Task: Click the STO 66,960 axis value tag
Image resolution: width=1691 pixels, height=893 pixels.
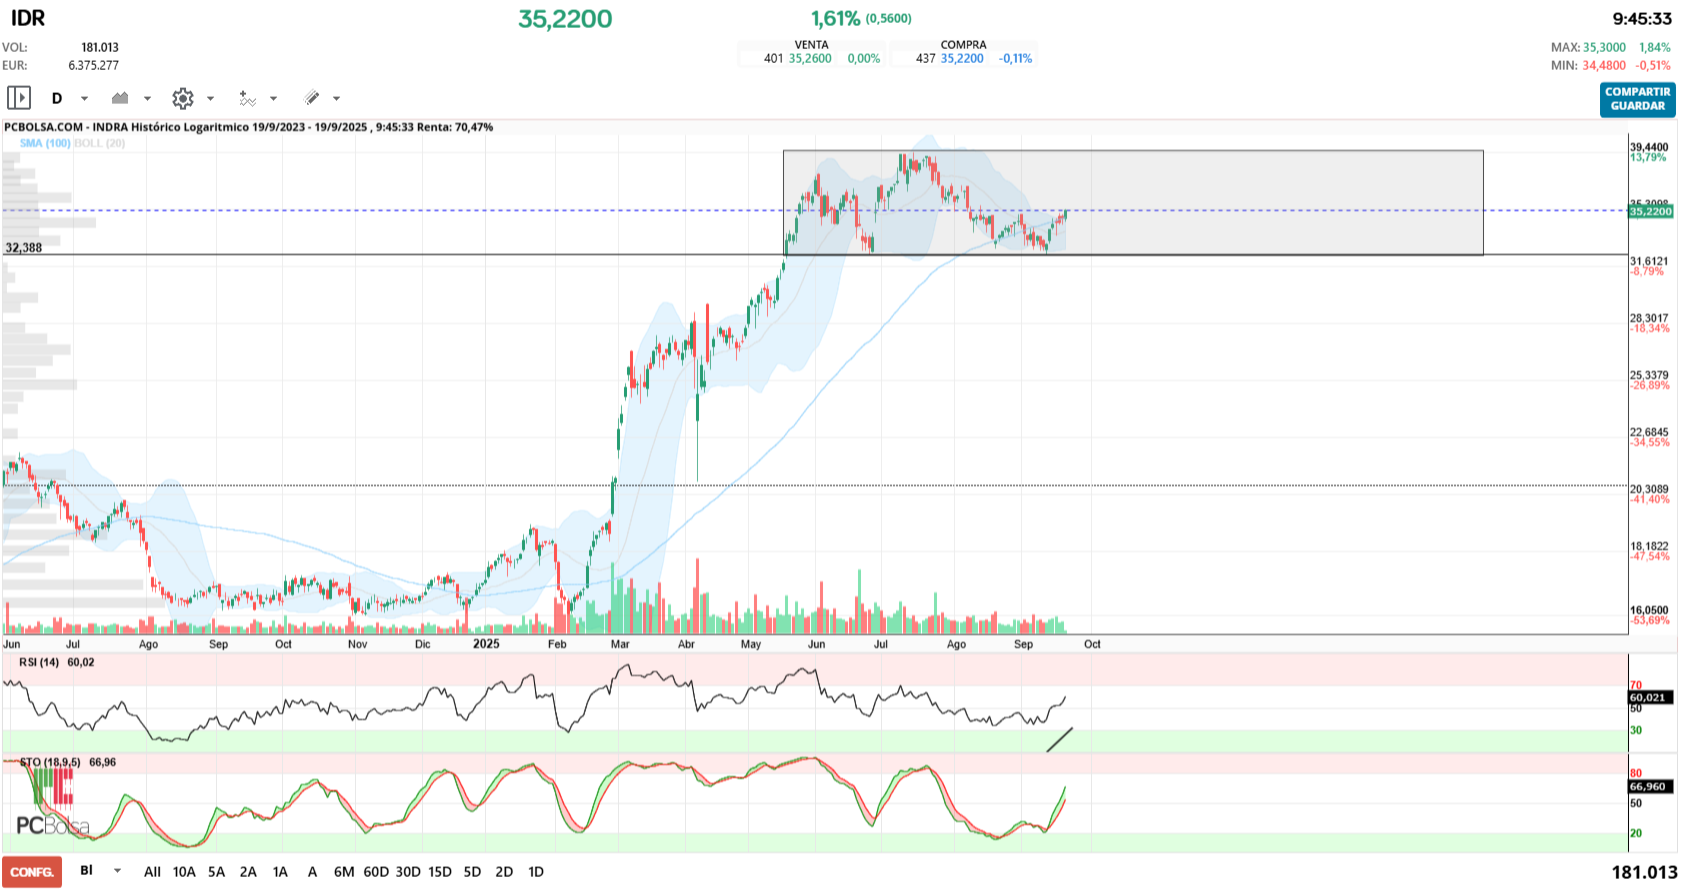Action: [x=1648, y=786]
